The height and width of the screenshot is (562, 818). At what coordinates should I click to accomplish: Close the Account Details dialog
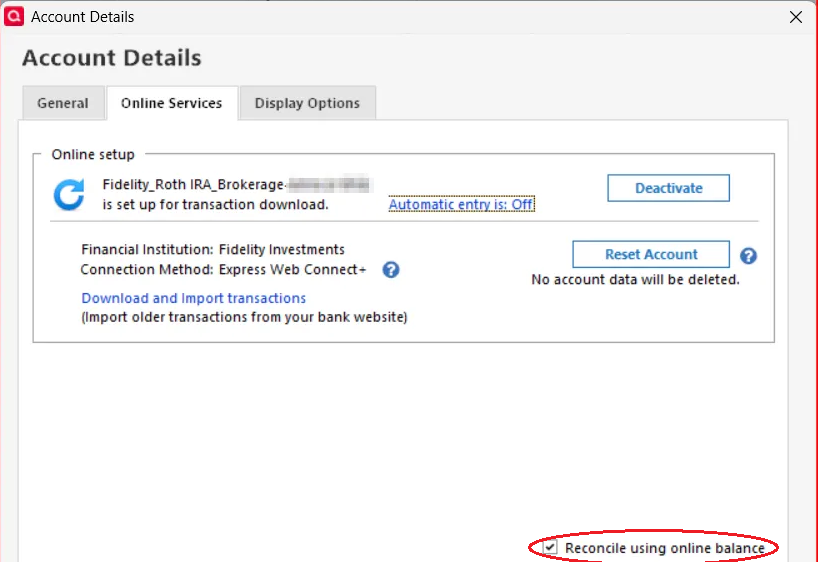click(796, 17)
